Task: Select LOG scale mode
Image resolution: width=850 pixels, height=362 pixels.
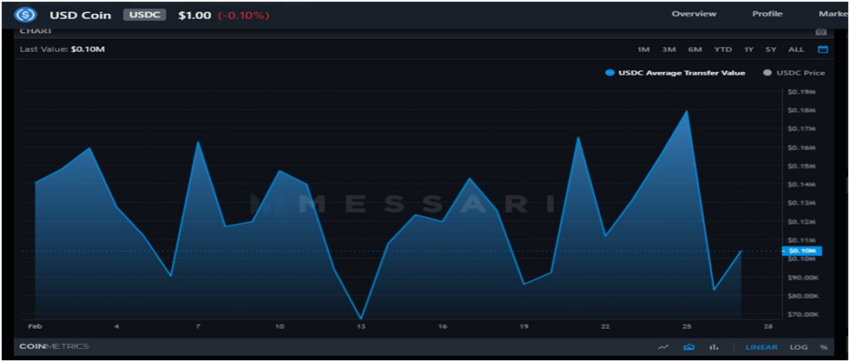Action: point(798,347)
